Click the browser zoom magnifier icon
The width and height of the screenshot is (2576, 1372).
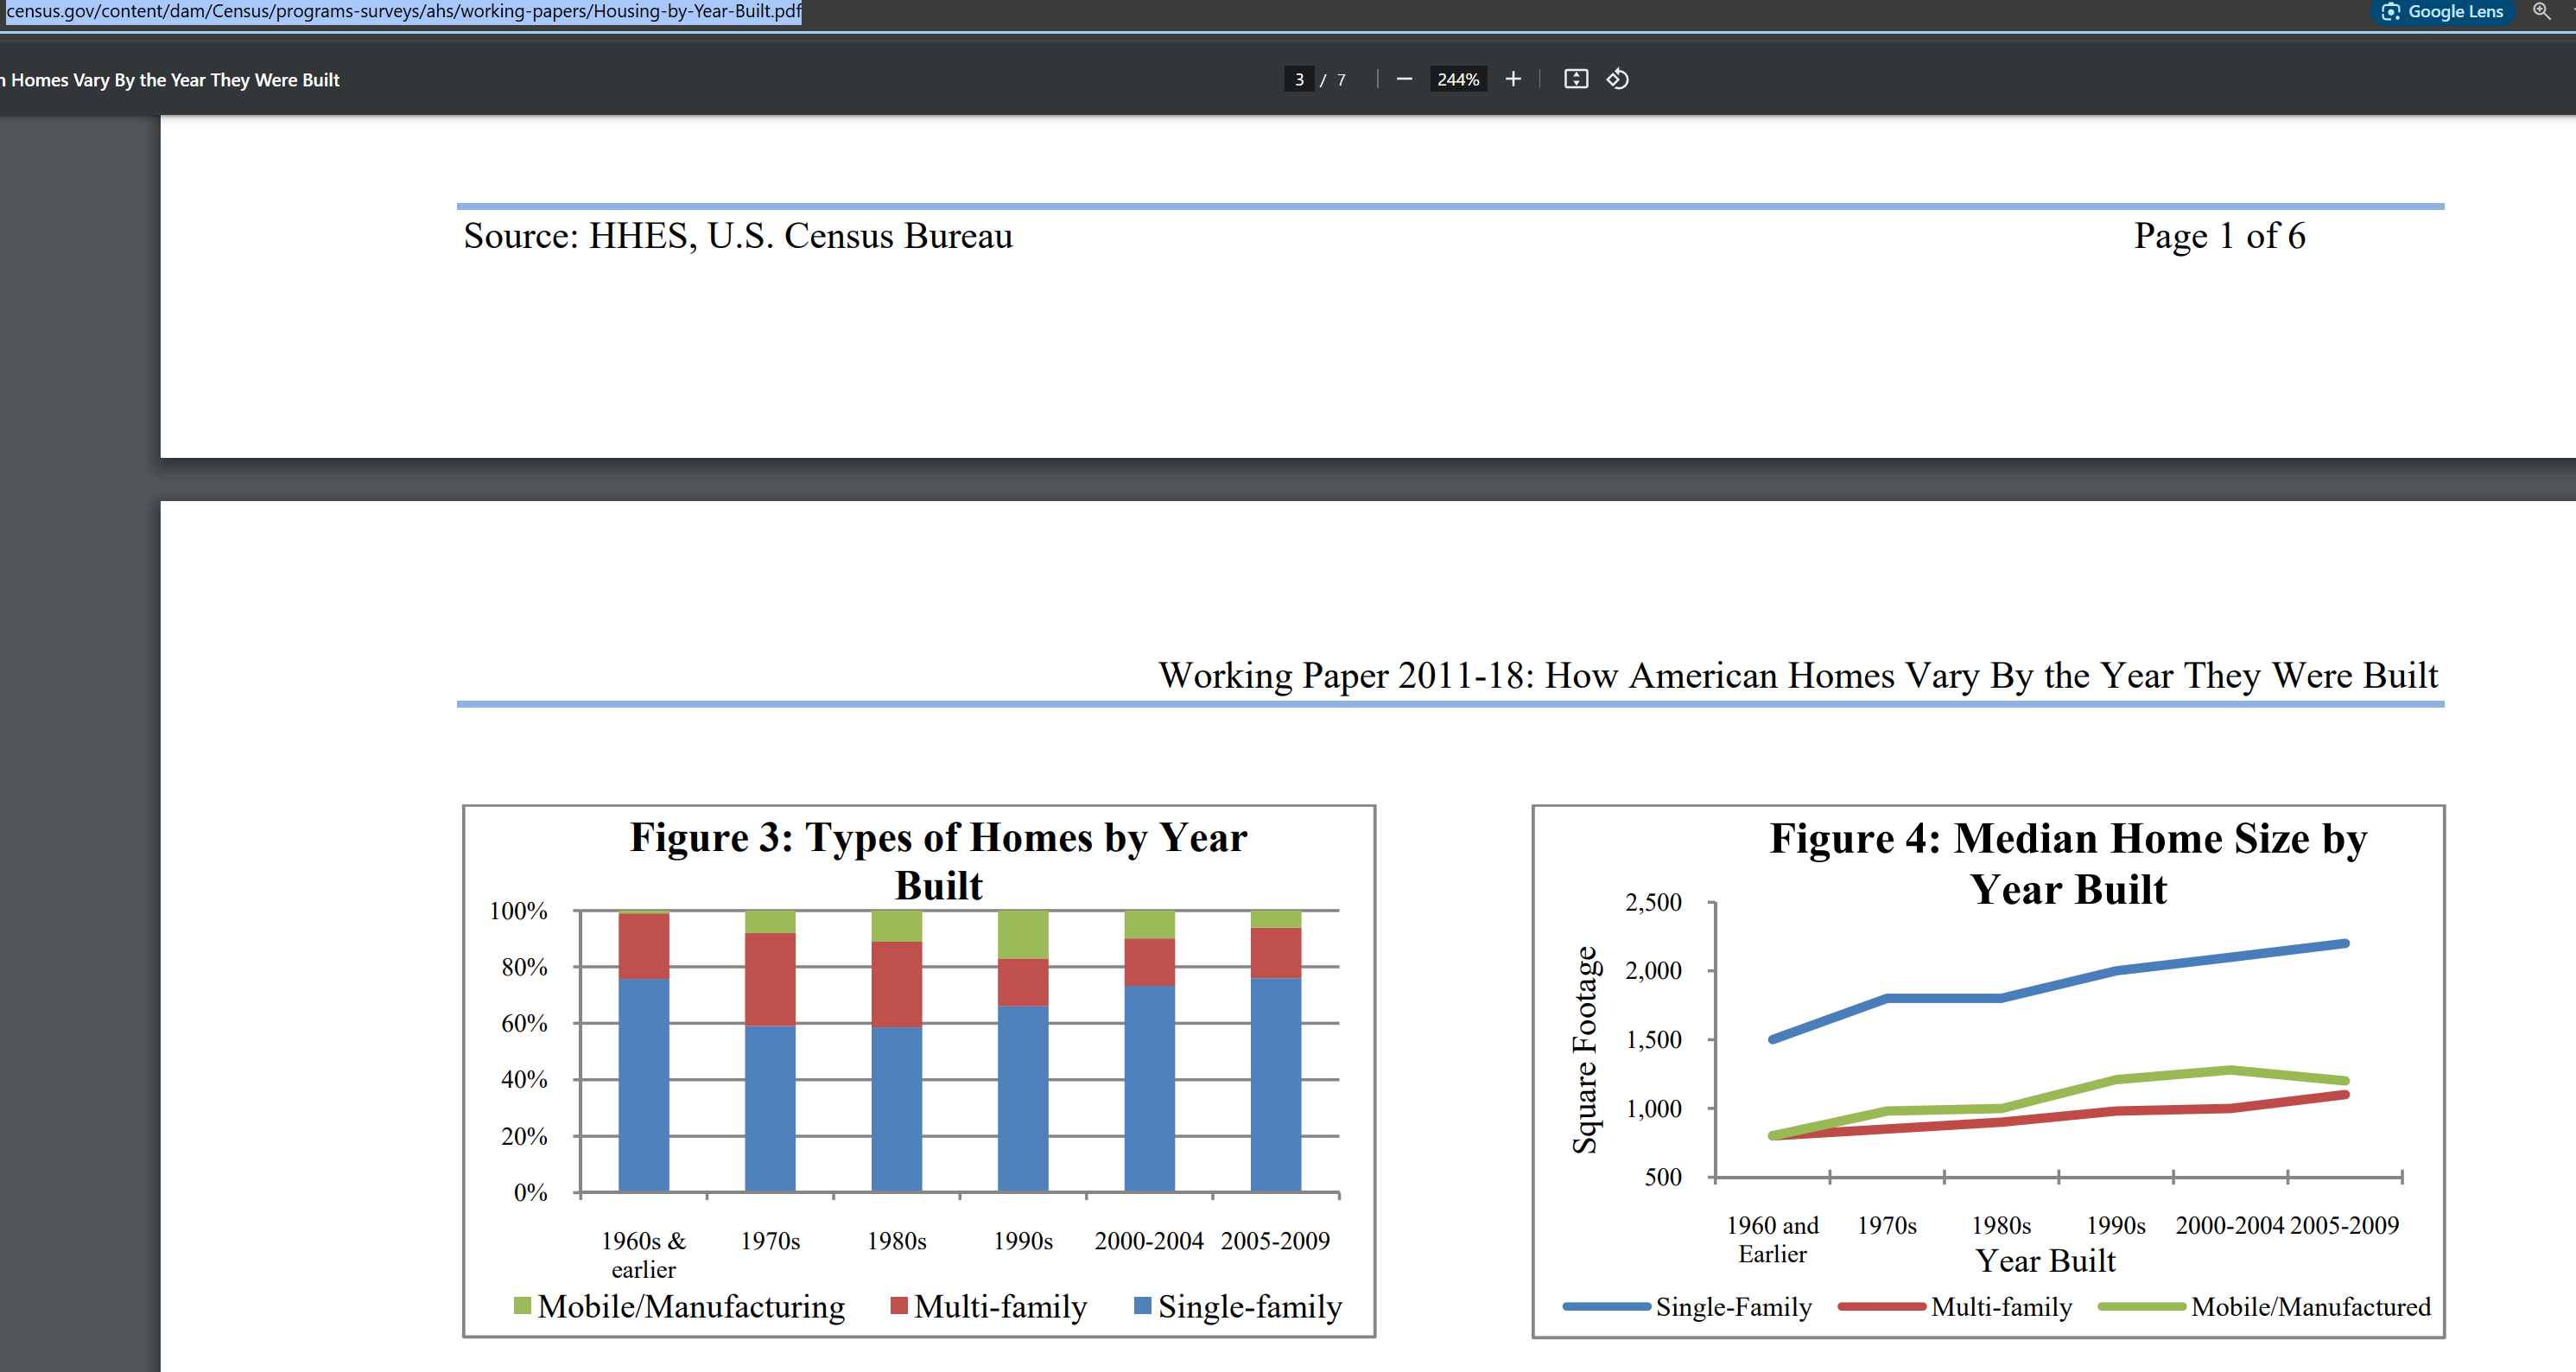coord(2542,11)
